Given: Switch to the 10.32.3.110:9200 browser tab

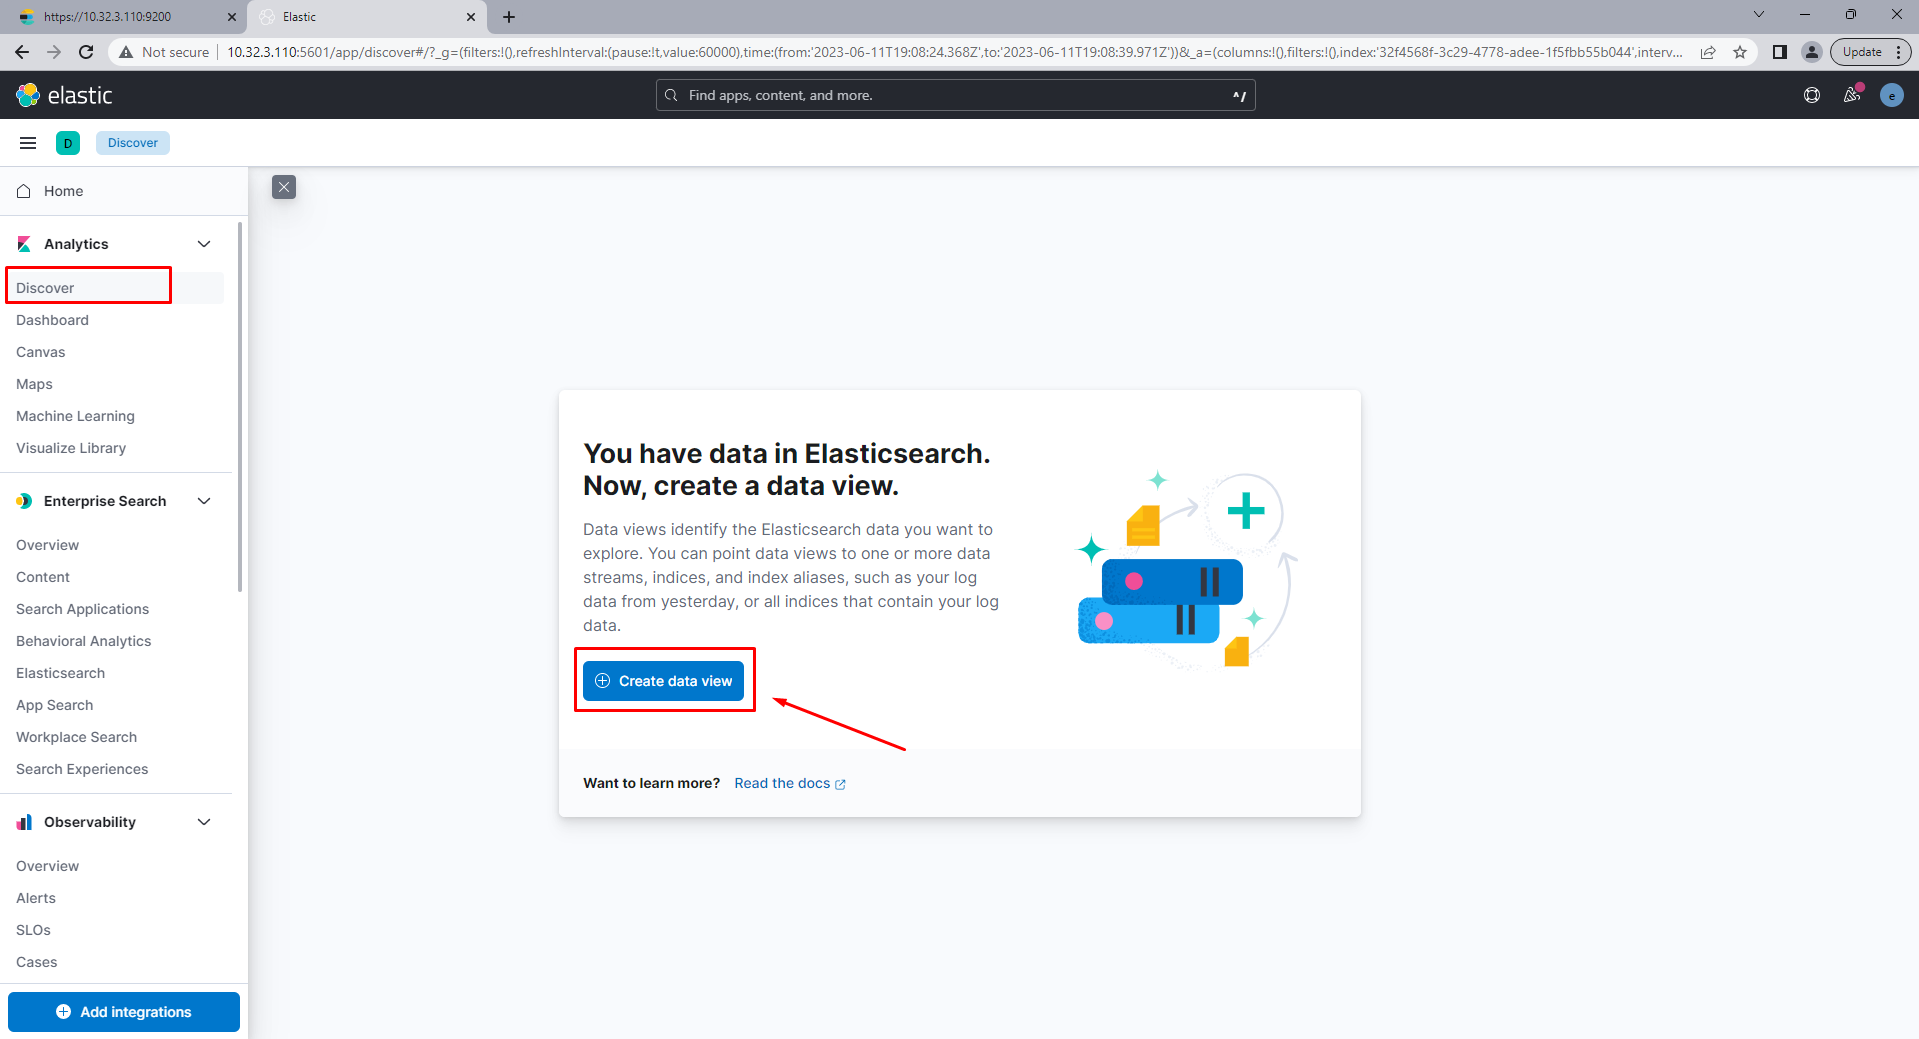Looking at the screenshot, I should point(124,17).
